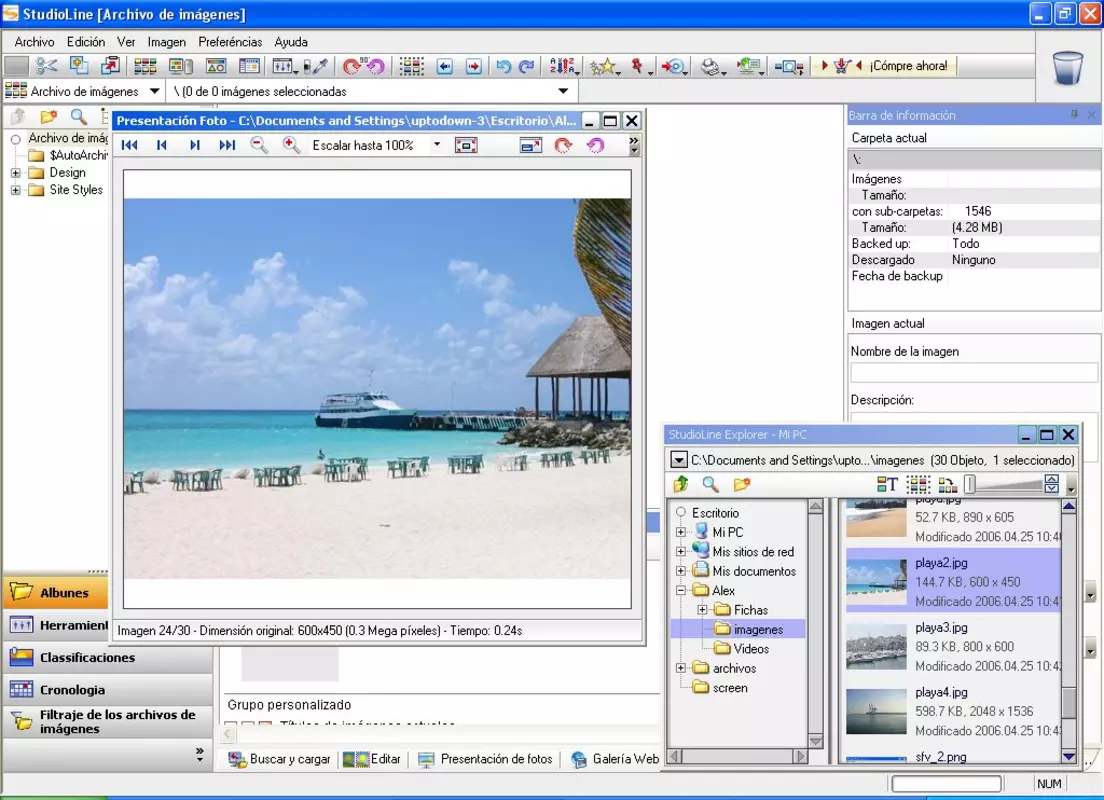Rotate counterclockwise in Presentación Foto toolbar
This screenshot has width=1104, height=800.
(596, 145)
